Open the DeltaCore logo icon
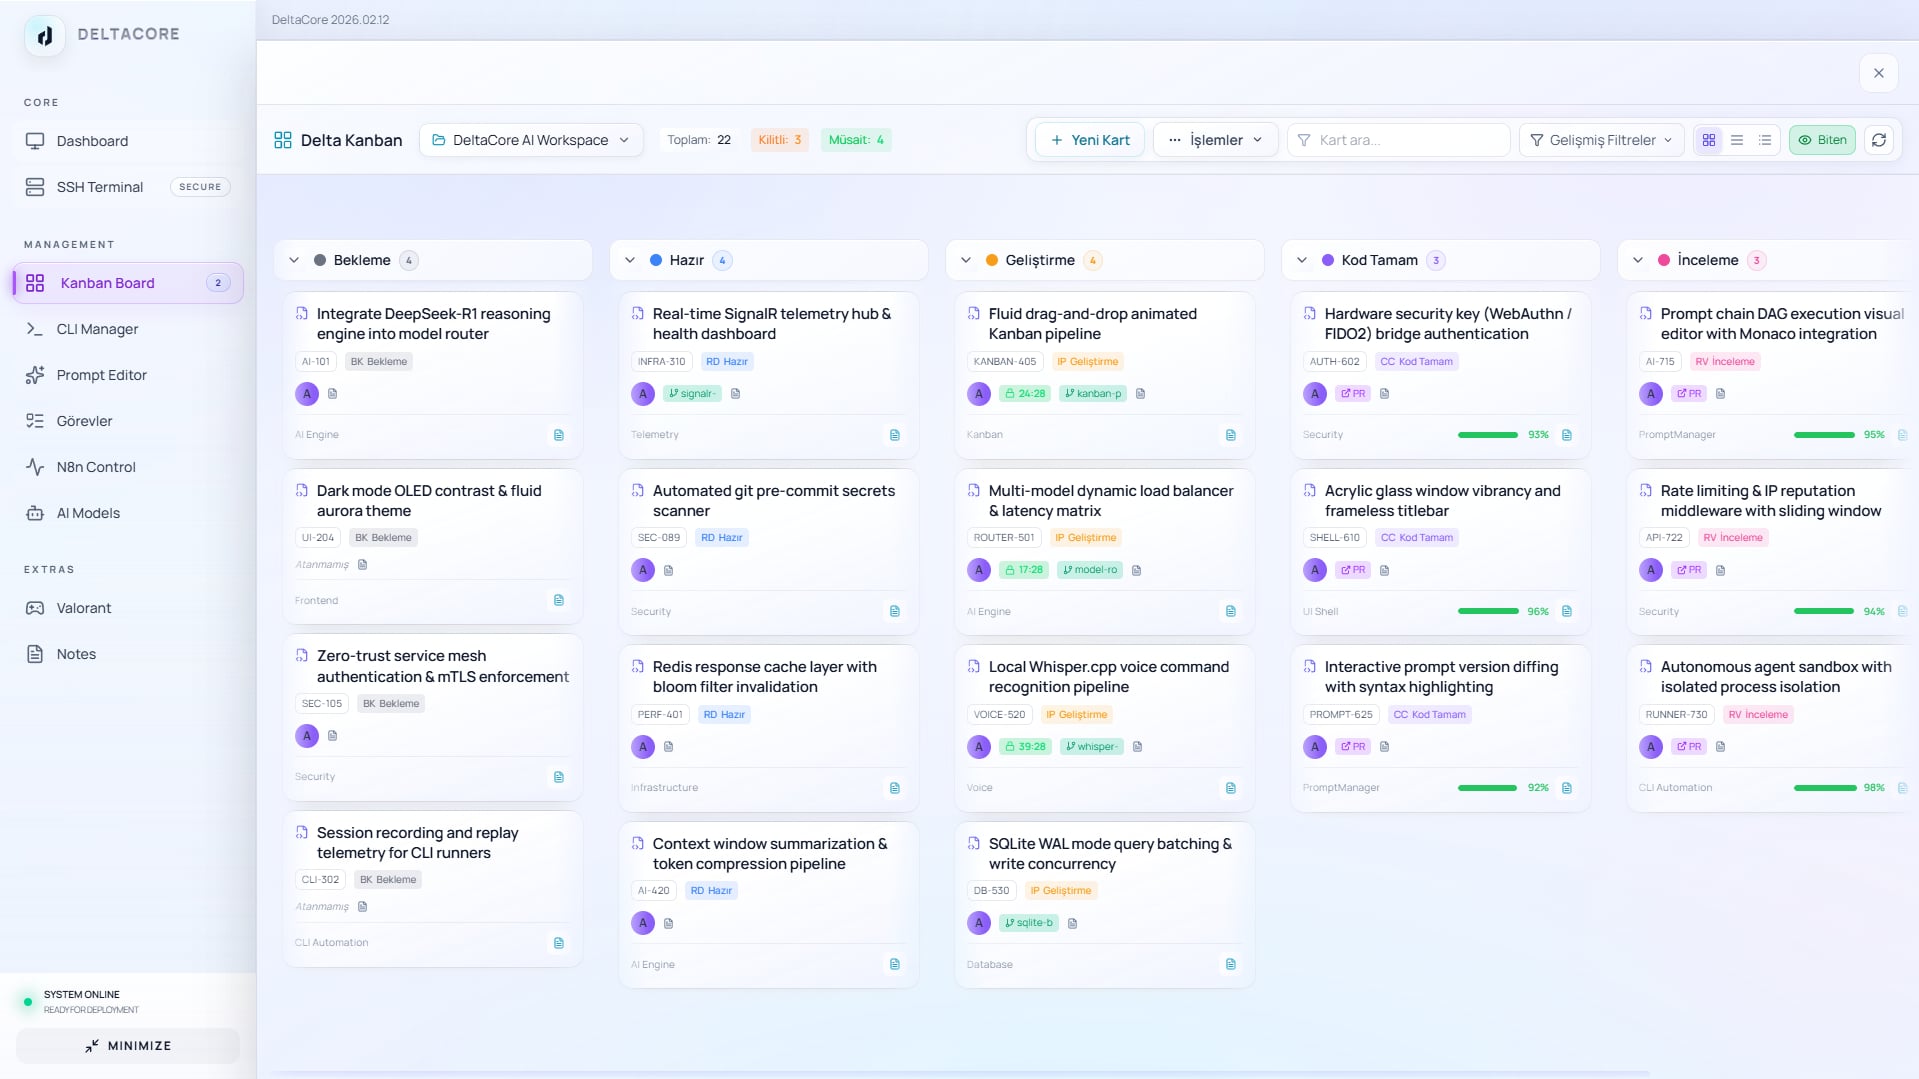Image resolution: width=1919 pixels, height=1079 pixels. 44,35
